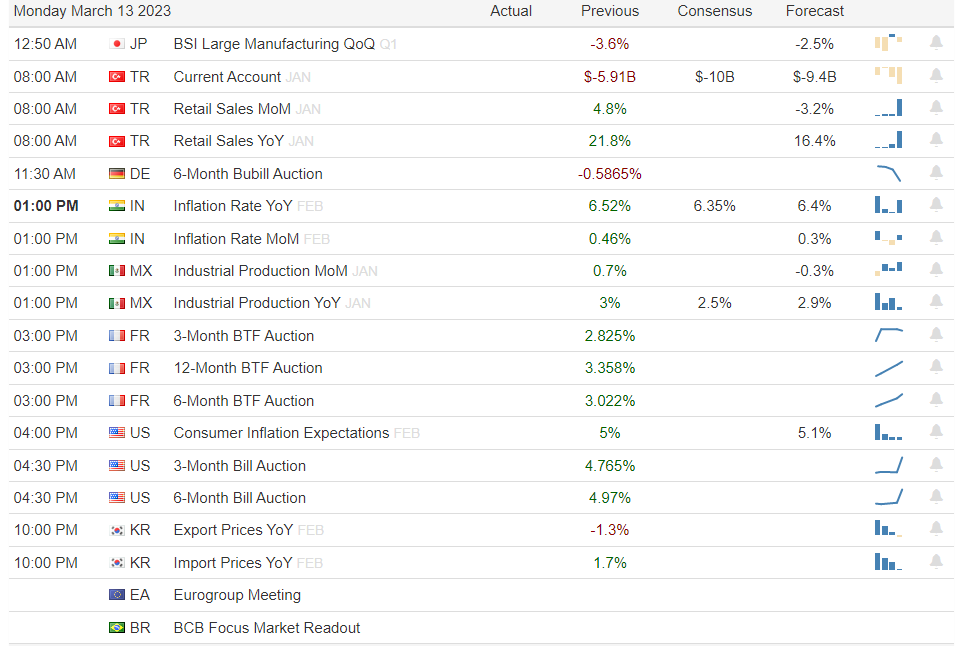Click the bell alert icon for BSI Large Manufacturing
This screenshot has width=978, height=646.
click(x=936, y=43)
